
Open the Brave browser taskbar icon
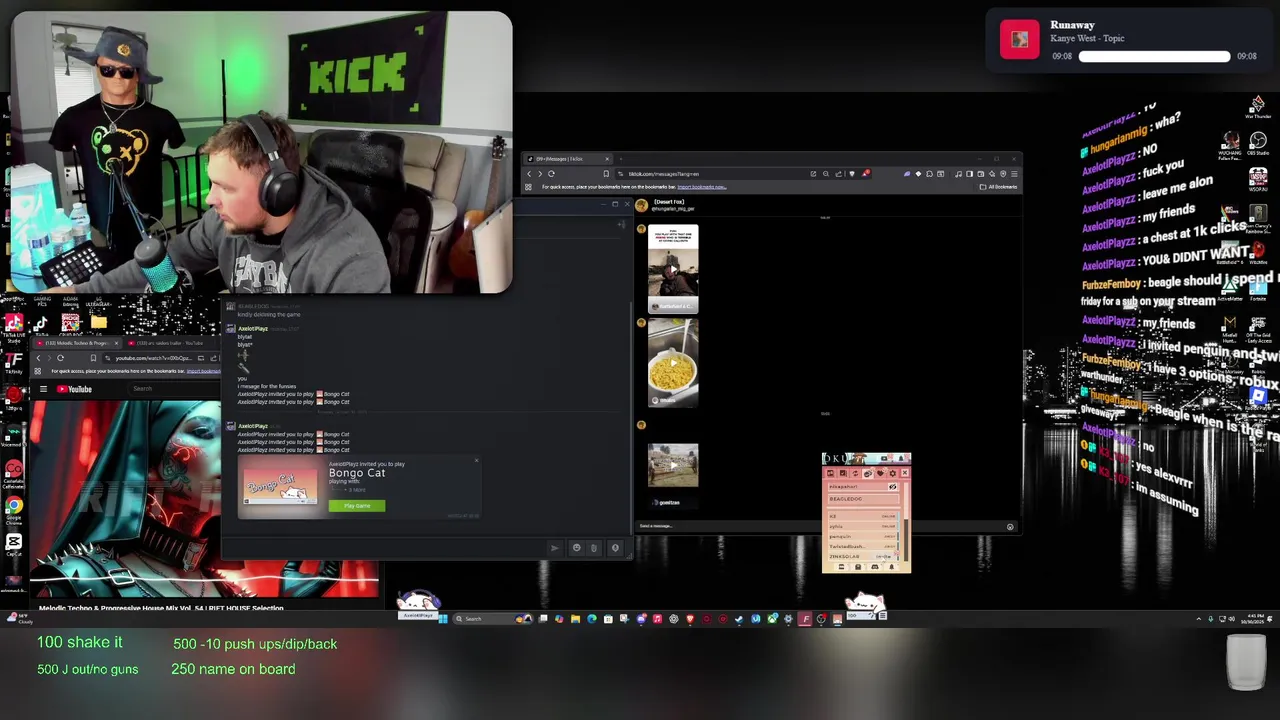[690, 618]
